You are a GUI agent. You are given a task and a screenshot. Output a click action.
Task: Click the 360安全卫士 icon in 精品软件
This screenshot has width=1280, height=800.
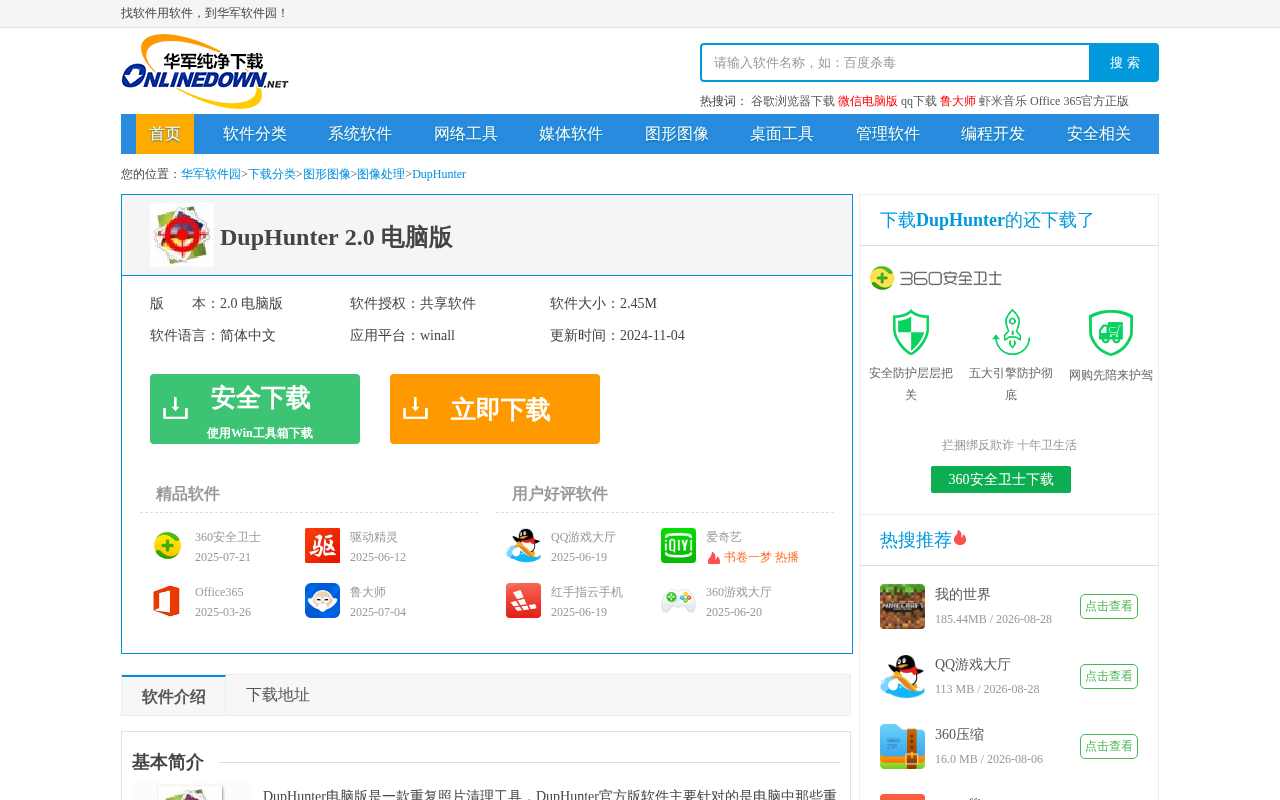(x=167, y=546)
